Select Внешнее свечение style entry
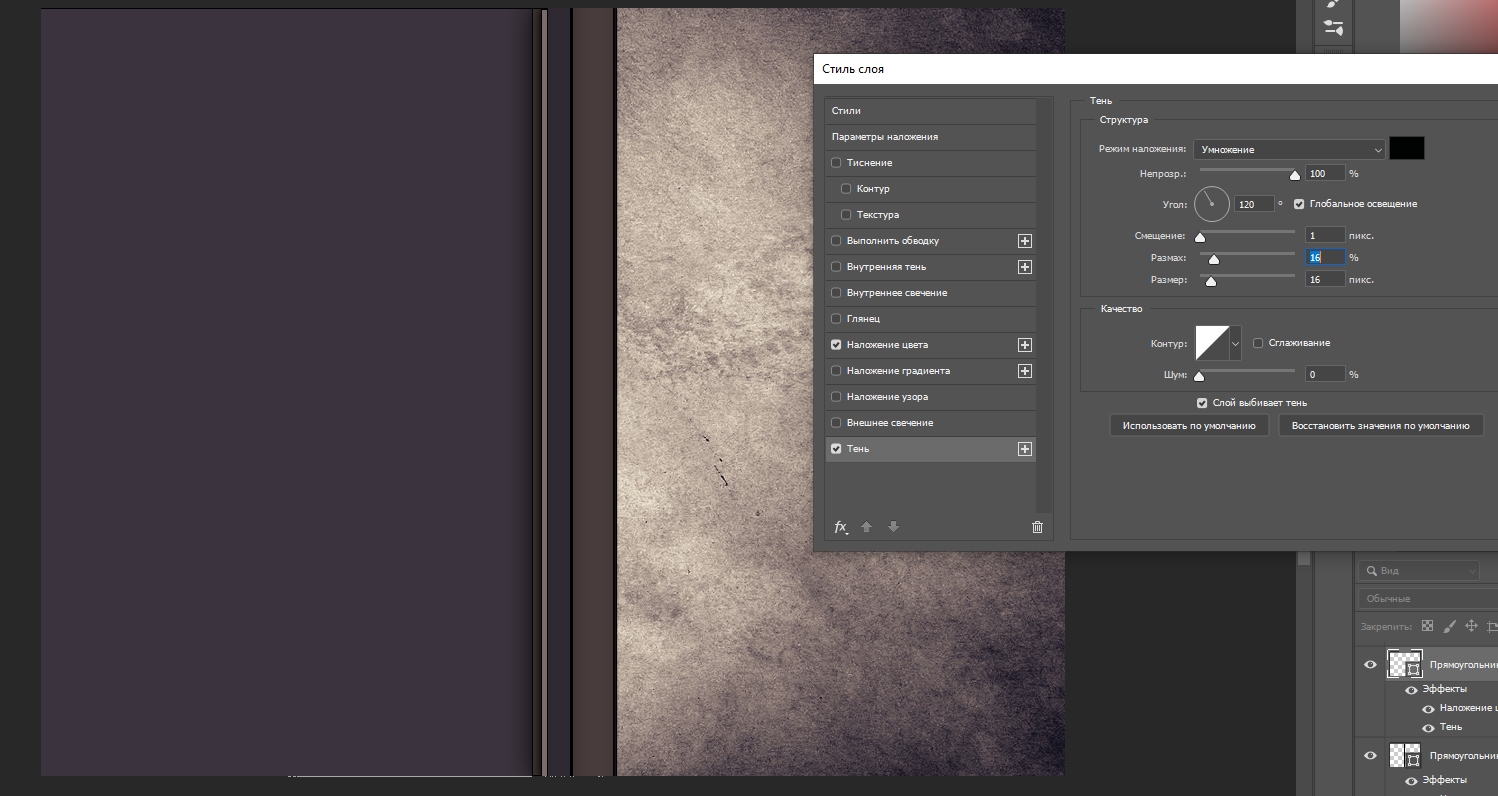Screen dimensions: 1498x796 (889, 423)
